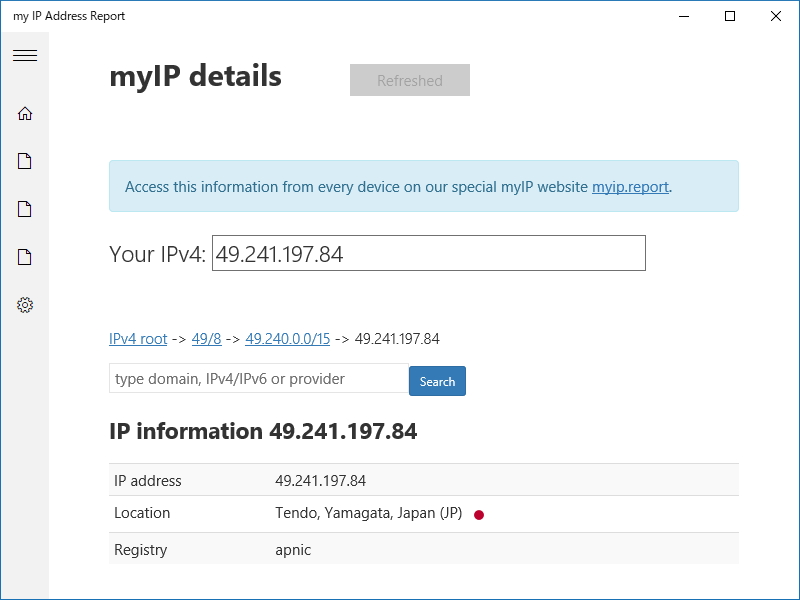This screenshot has height=600, width=800.
Task: Open the myip.report website link
Action: 630,187
